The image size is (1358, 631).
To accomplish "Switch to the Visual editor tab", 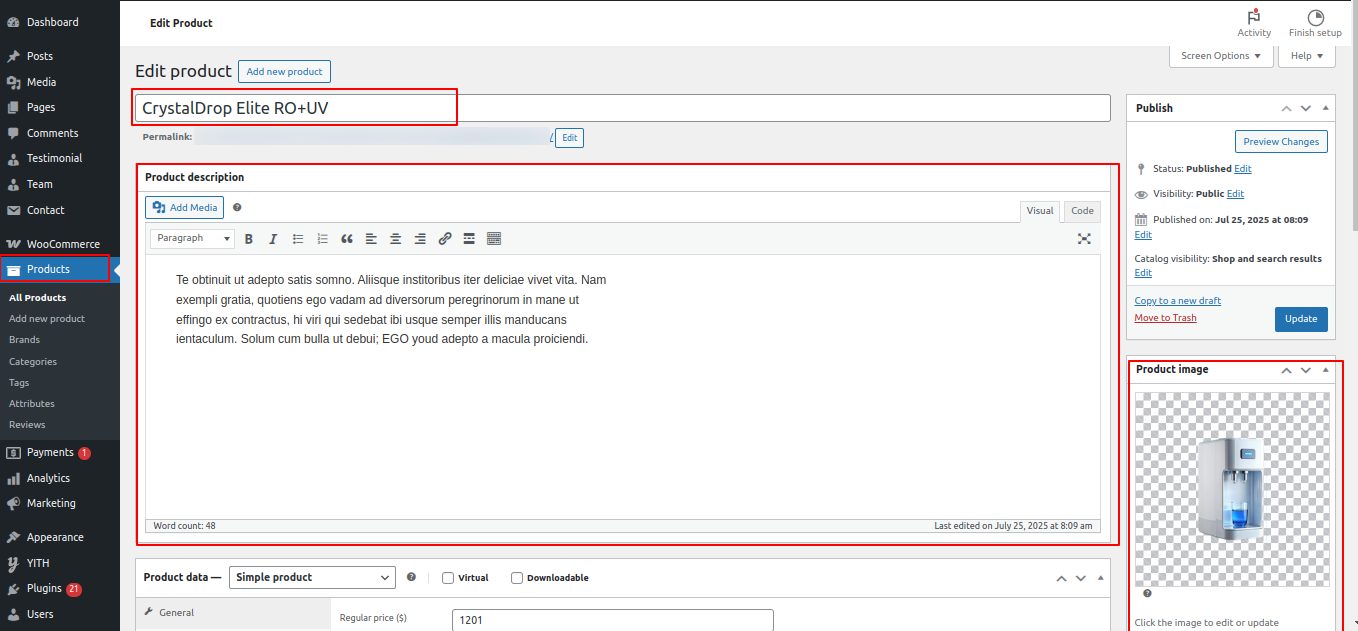I will pos(1040,211).
